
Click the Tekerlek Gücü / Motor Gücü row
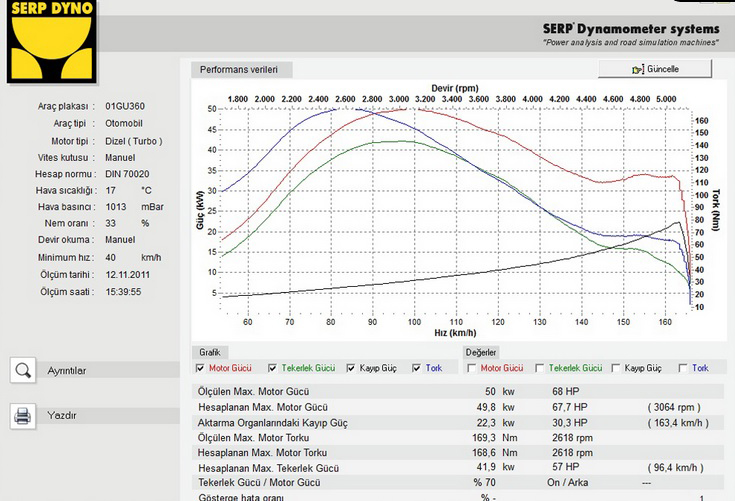point(458,482)
